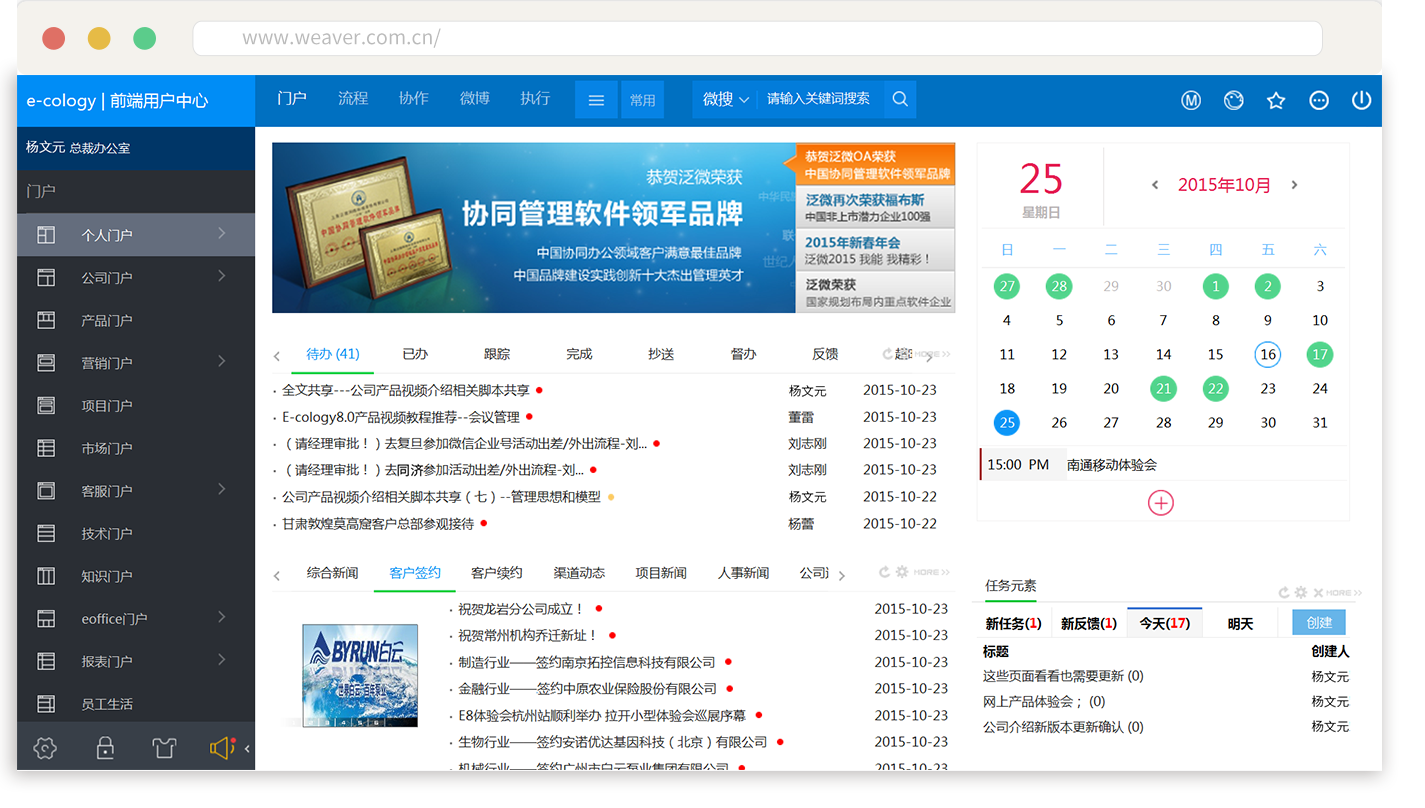Go to previous month in calendar

1155,185
